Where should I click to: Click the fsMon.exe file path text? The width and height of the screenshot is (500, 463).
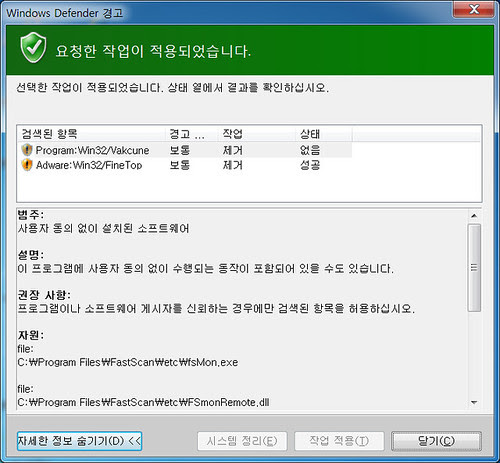[x=128, y=362]
